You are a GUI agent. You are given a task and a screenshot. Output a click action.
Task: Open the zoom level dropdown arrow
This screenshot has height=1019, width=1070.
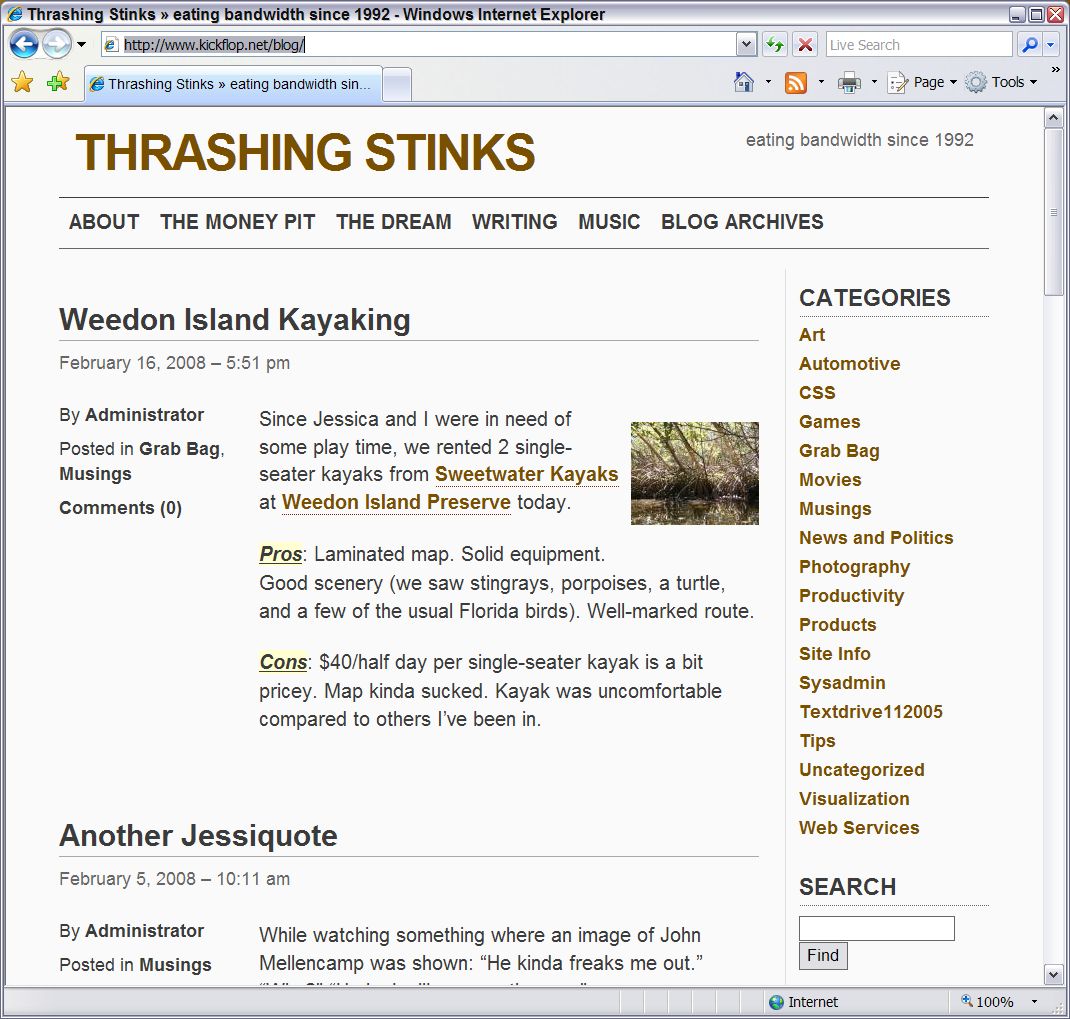1034,1002
